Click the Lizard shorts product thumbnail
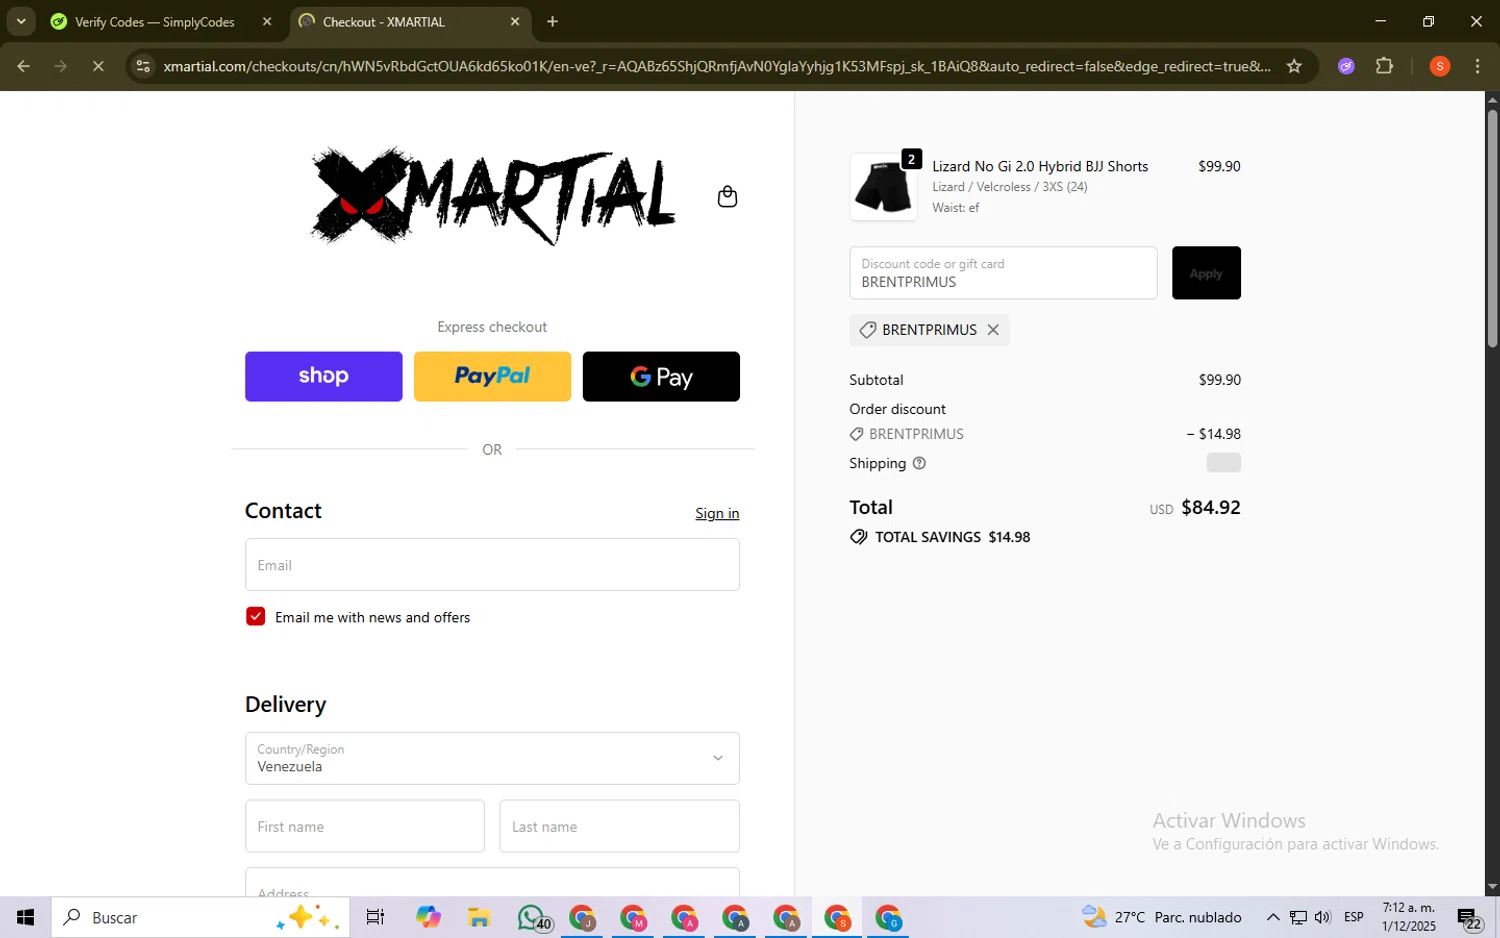 pyautogui.click(x=883, y=187)
